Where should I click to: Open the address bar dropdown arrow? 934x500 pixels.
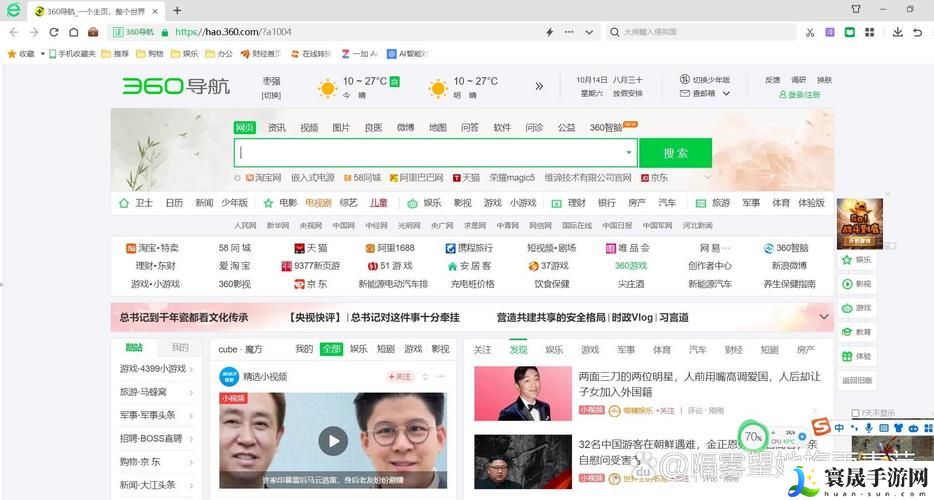coord(589,32)
